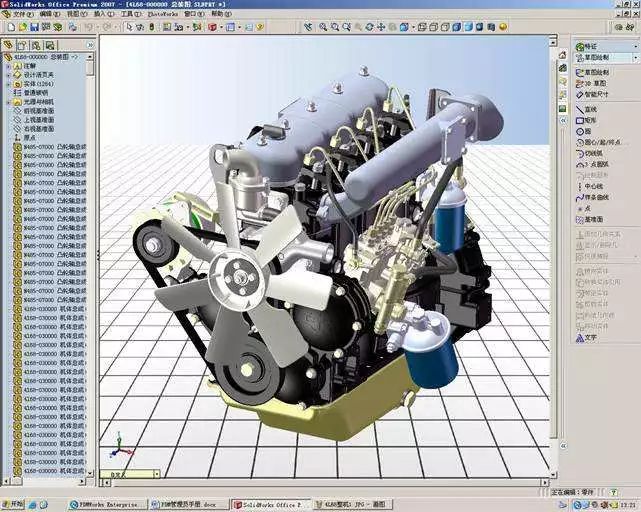The height and width of the screenshot is (512, 641).
Task: Click the Wireframe display icon
Action: tap(422, 27)
